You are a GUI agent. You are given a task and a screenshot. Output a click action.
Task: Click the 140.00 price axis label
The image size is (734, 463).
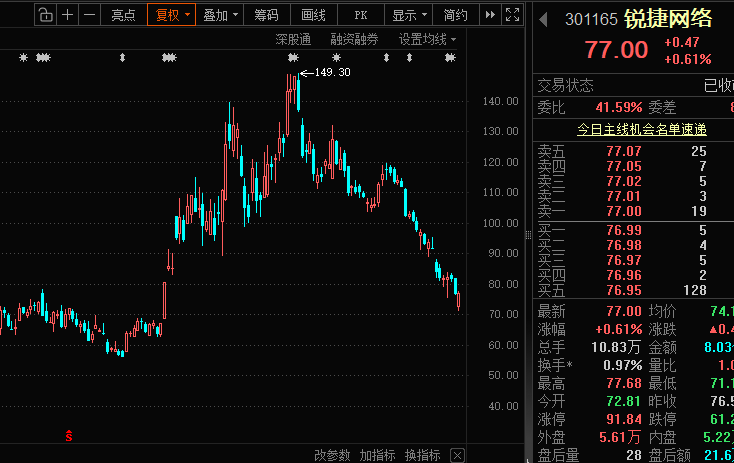pyautogui.click(x=500, y=101)
